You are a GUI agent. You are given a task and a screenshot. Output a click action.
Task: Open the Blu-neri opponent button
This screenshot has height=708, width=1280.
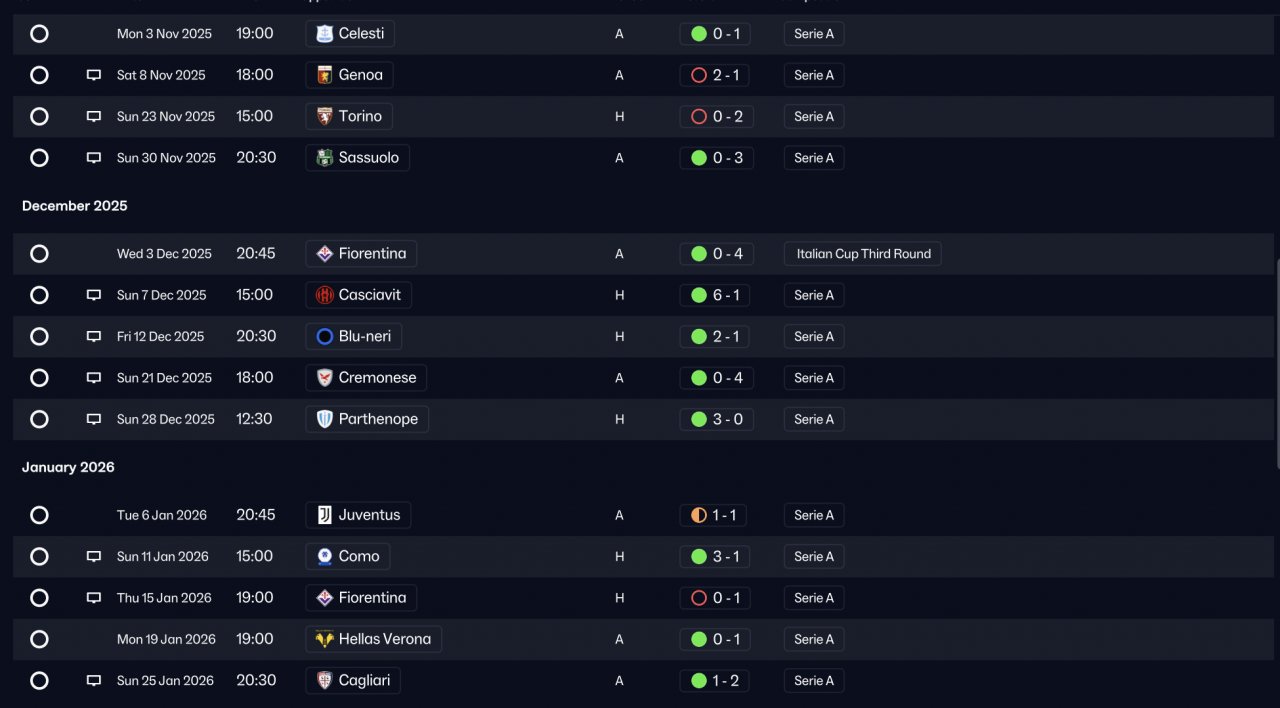tap(354, 336)
